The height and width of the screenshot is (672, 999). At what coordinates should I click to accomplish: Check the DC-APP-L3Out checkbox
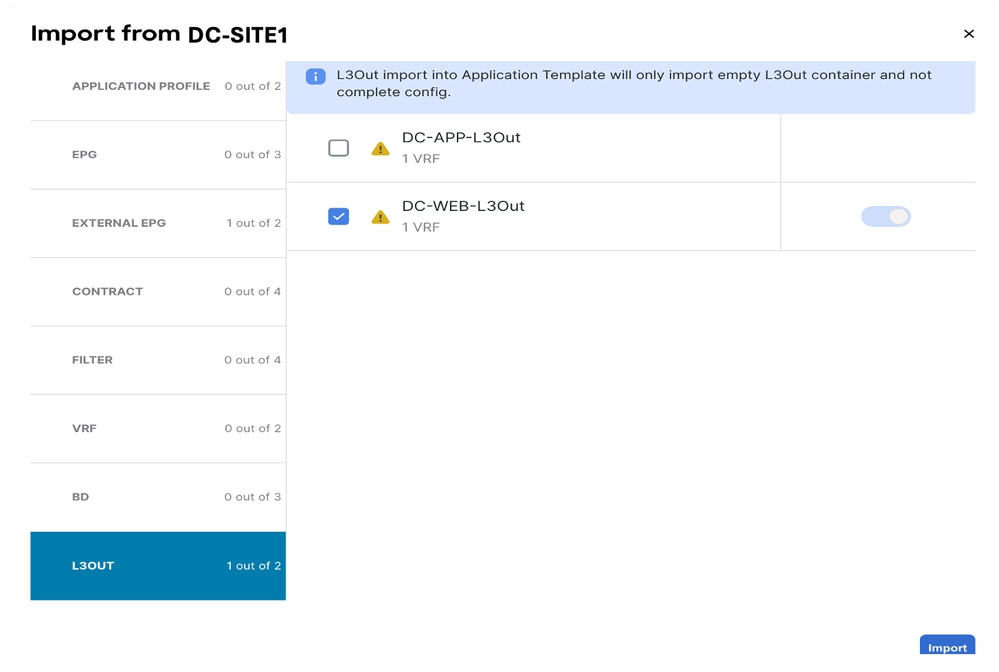(338, 148)
